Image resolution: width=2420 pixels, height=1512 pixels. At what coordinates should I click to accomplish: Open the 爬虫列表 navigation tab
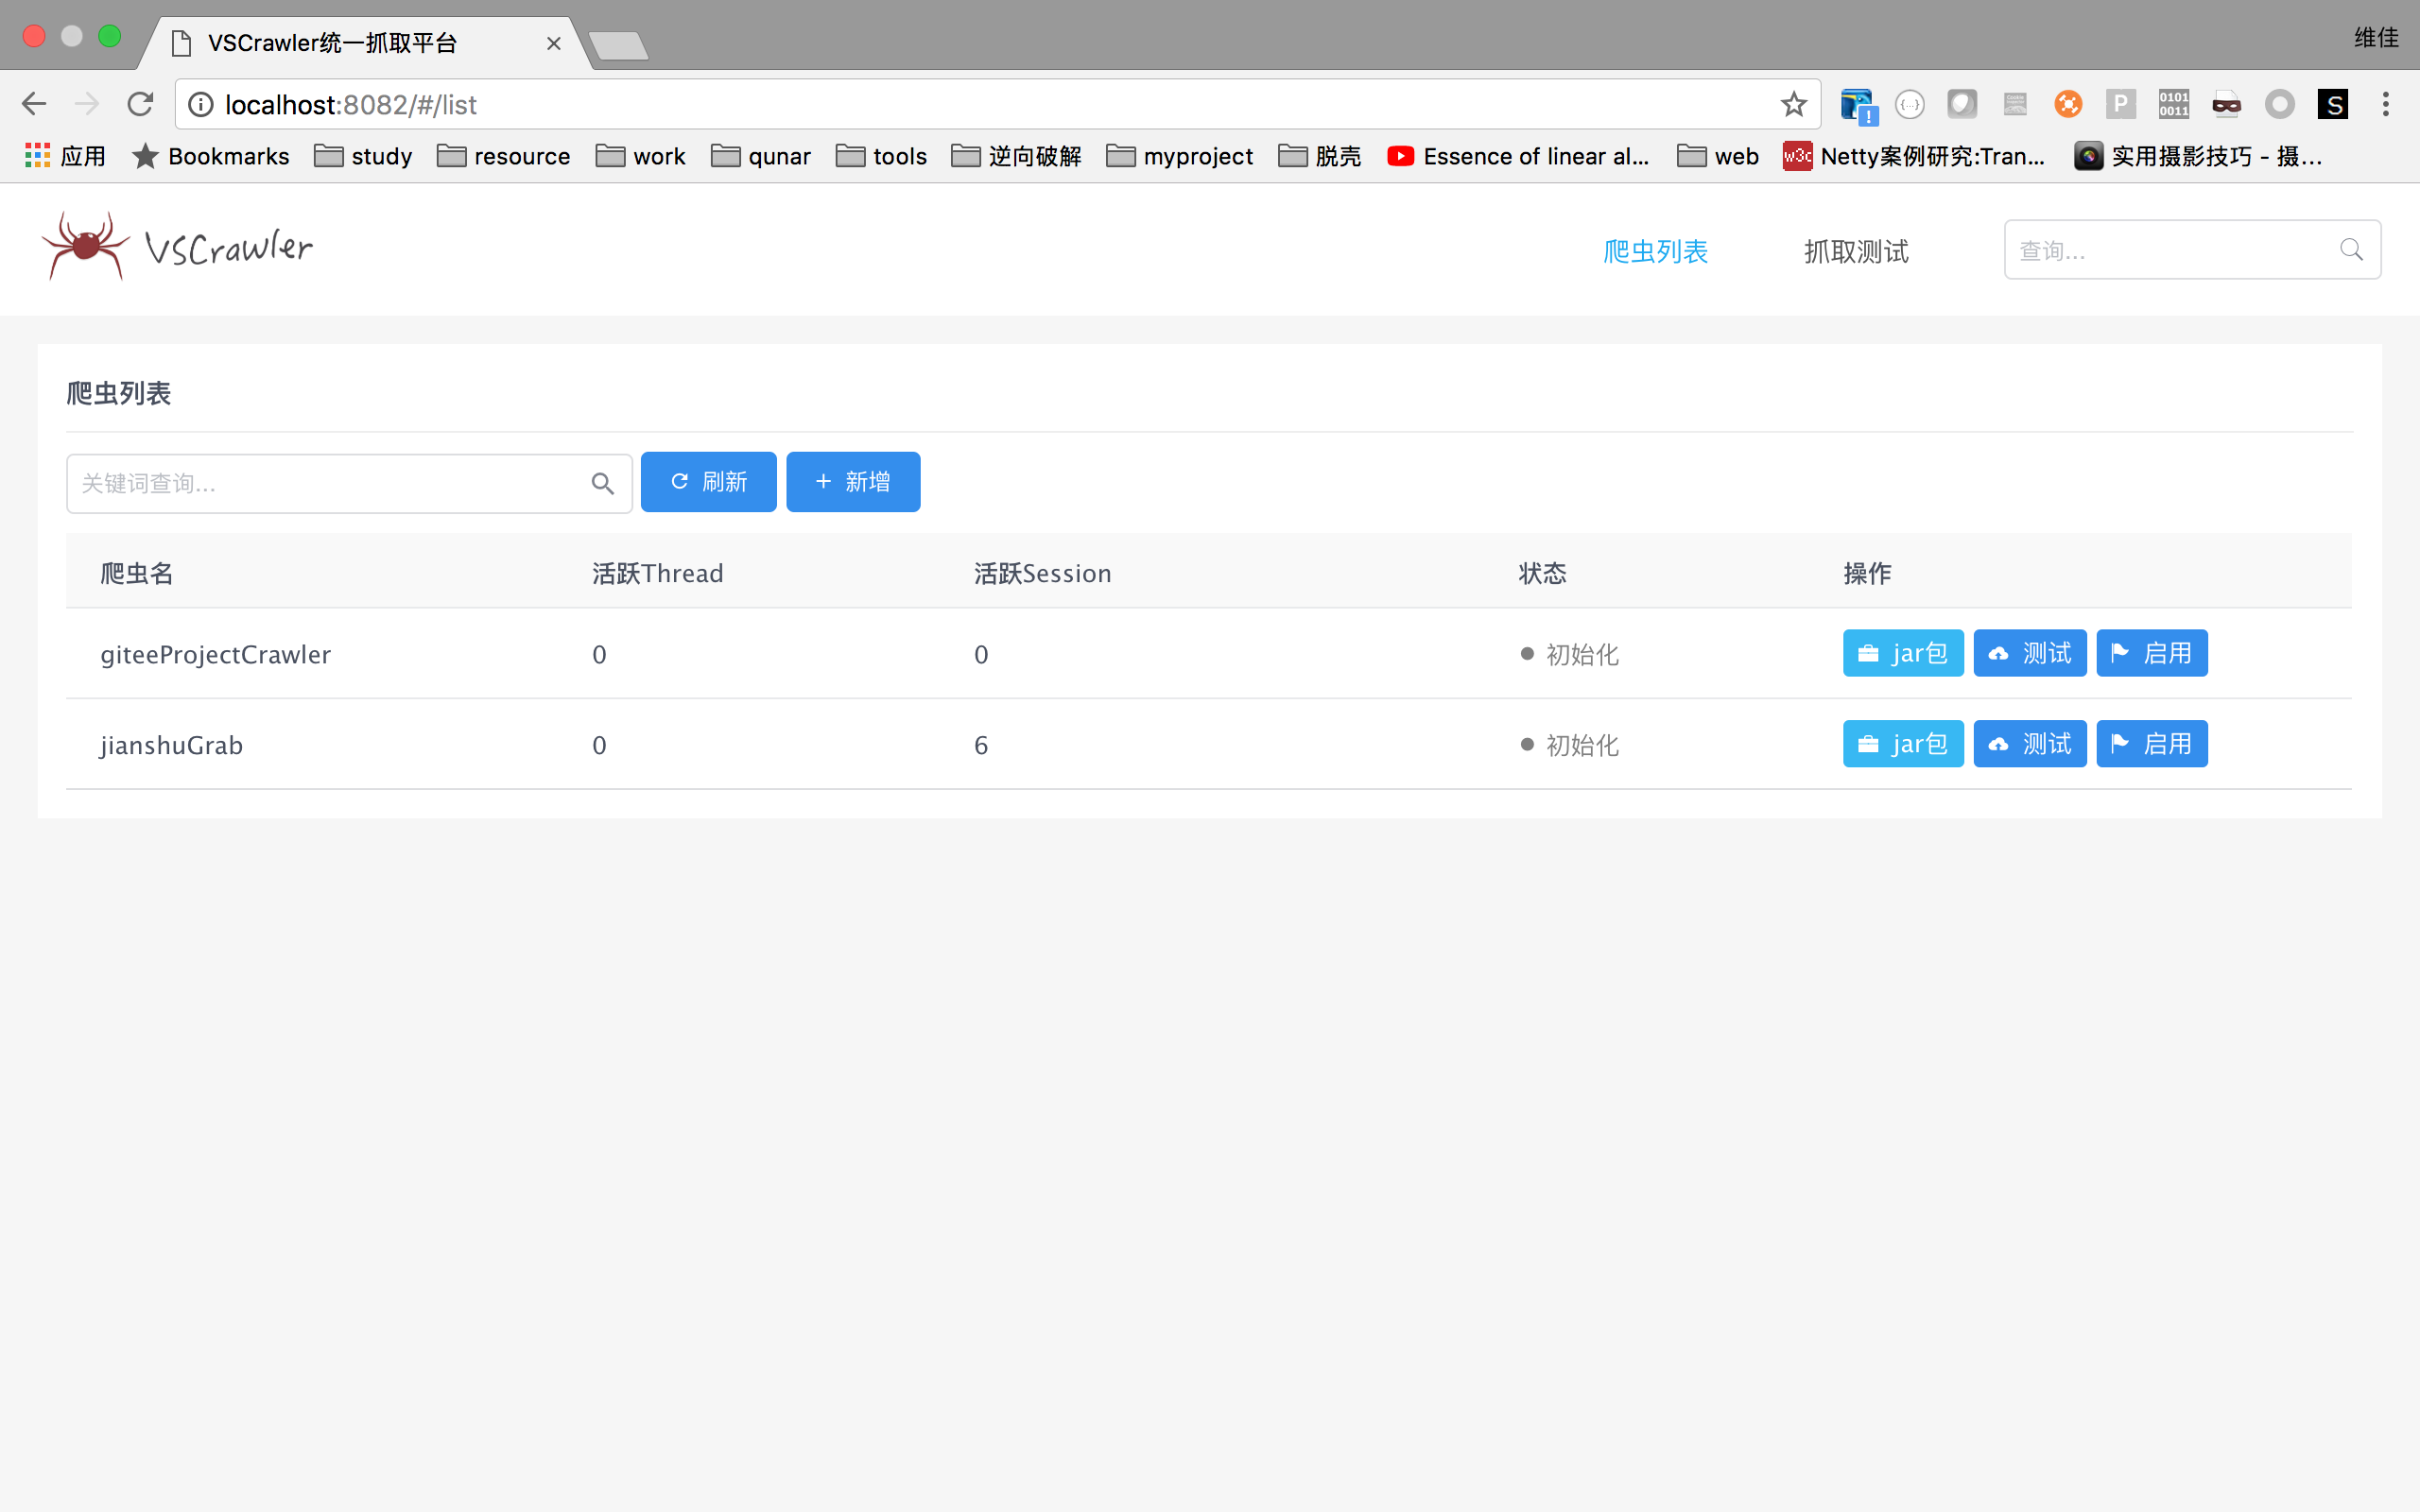[1655, 251]
